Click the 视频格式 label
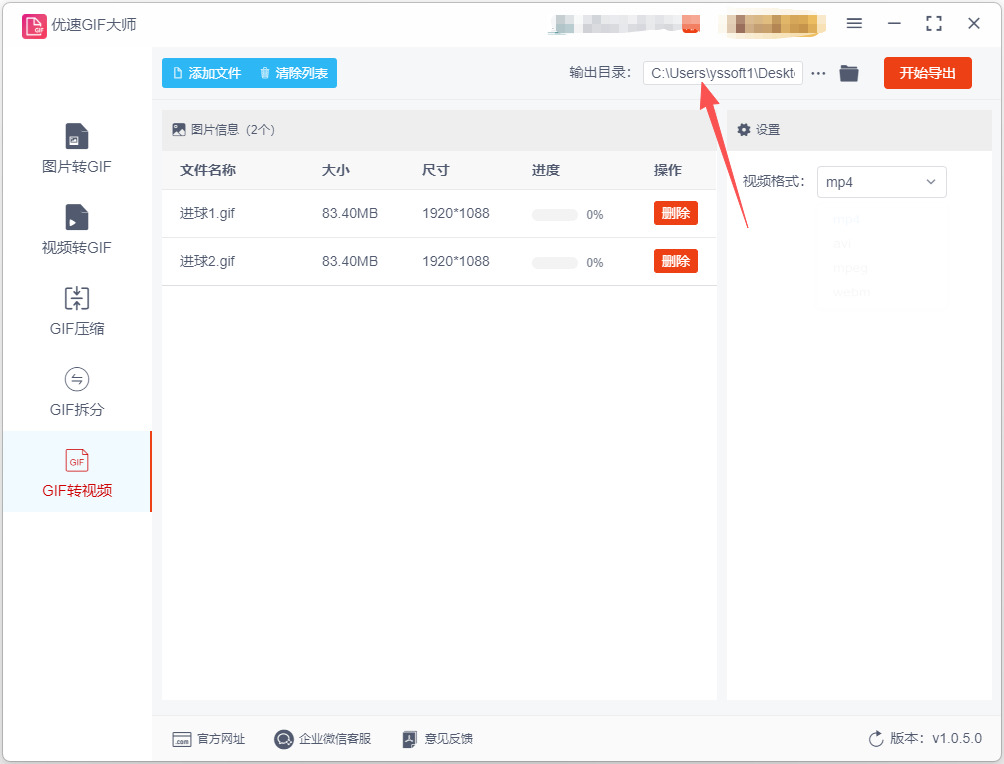This screenshot has width=1004, height=764. (773, 181)
